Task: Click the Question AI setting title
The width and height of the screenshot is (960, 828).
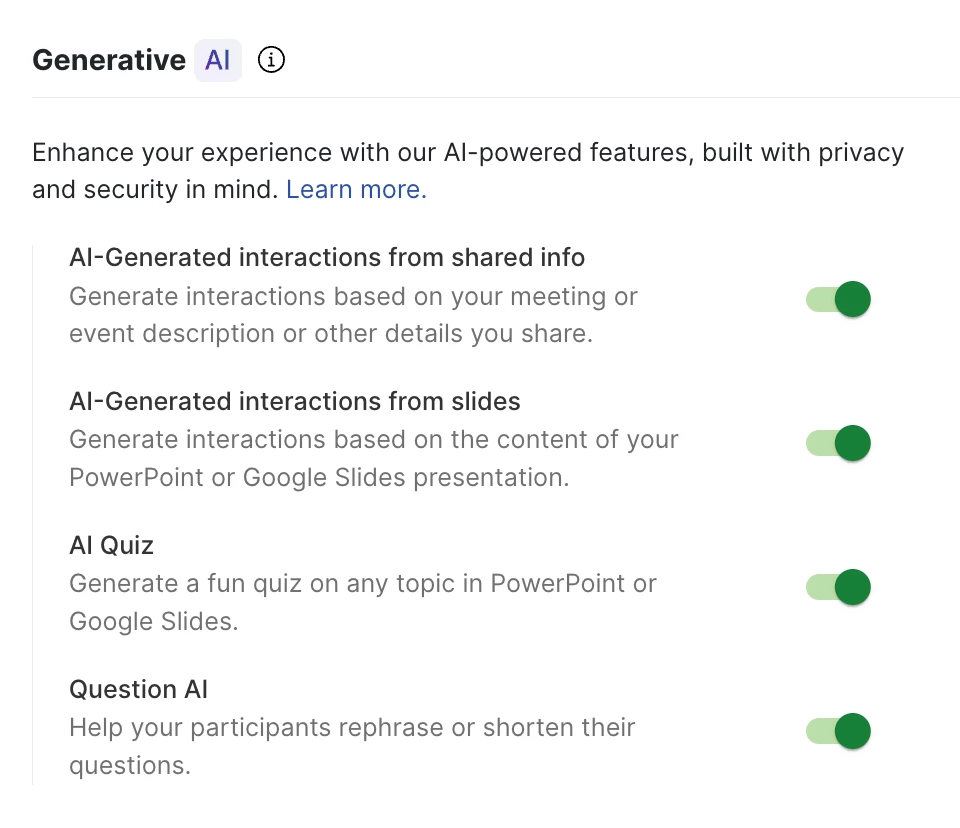Action: (139, 690)
